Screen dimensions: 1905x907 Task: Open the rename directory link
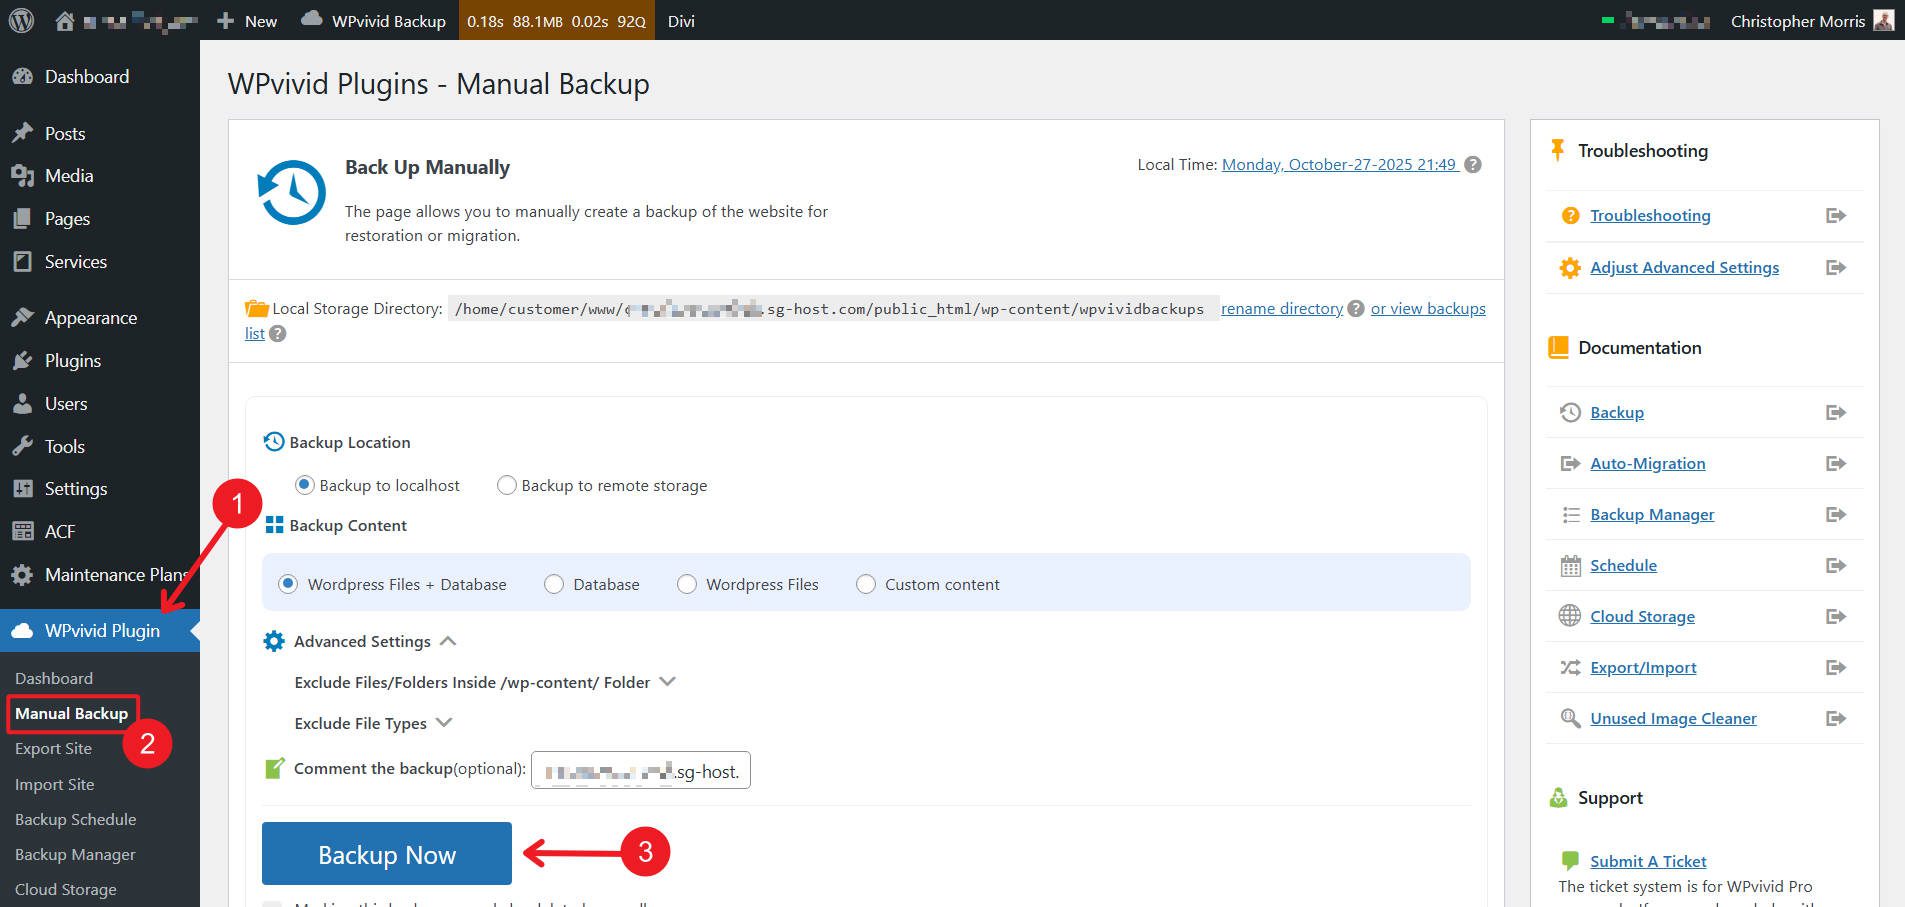pos(1281,308)
